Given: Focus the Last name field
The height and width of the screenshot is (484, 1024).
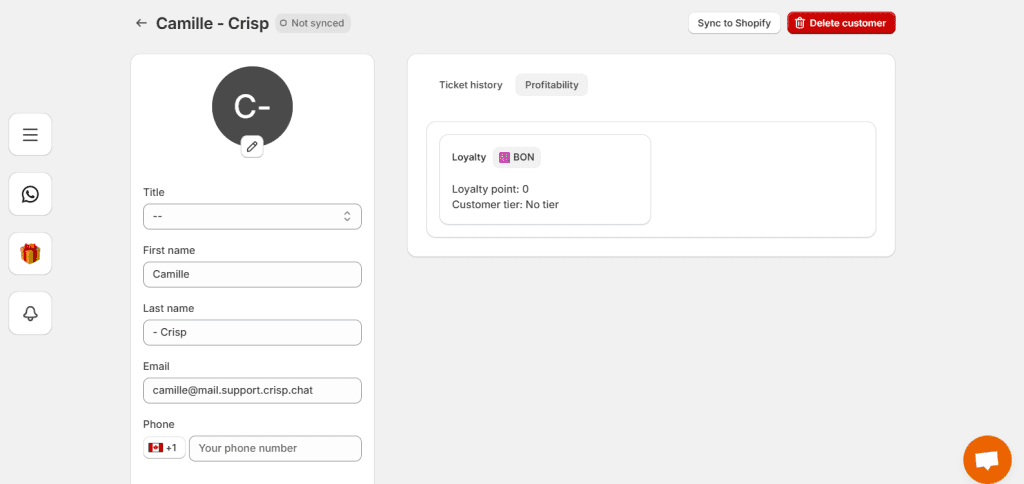Looking at the screenshot, I should (x=252, y=332).
